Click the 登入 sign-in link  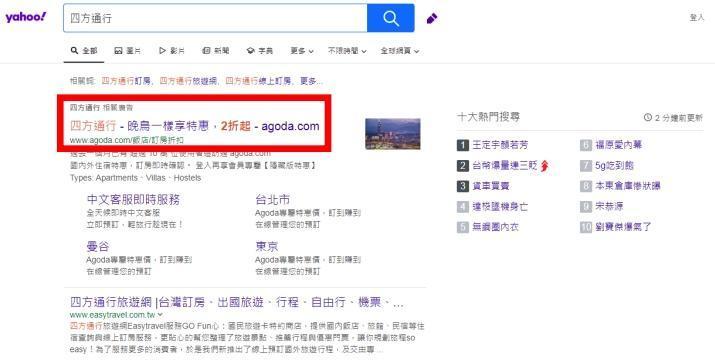[x=697, y=17]
